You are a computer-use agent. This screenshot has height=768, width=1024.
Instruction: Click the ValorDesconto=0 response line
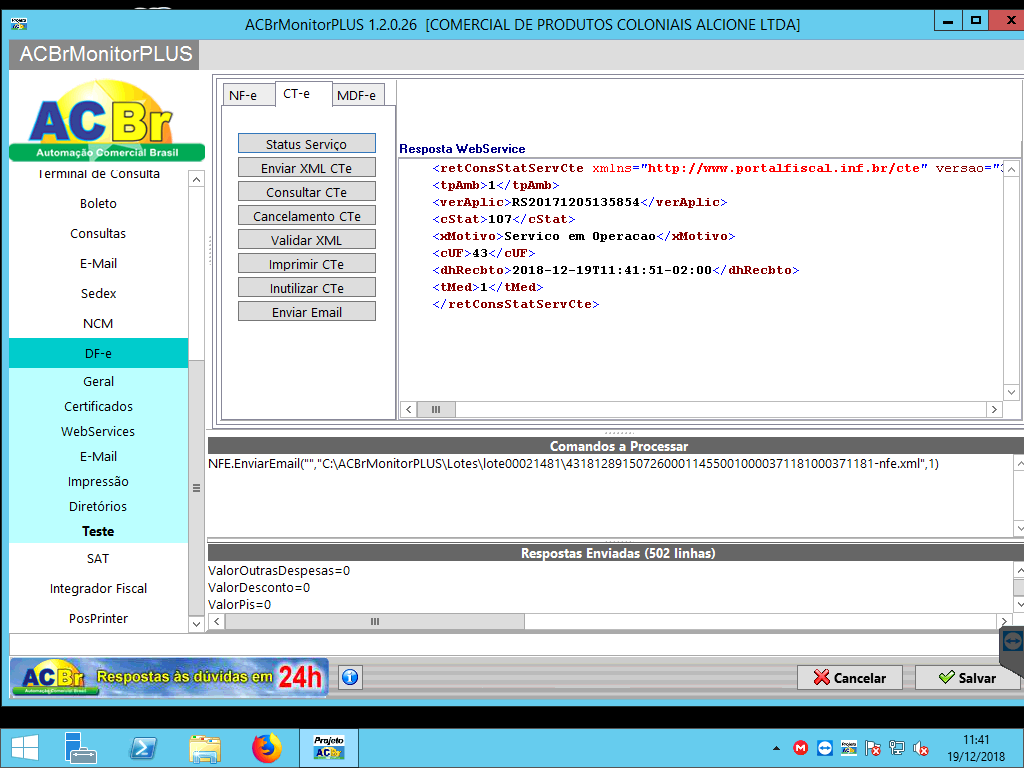259,587
